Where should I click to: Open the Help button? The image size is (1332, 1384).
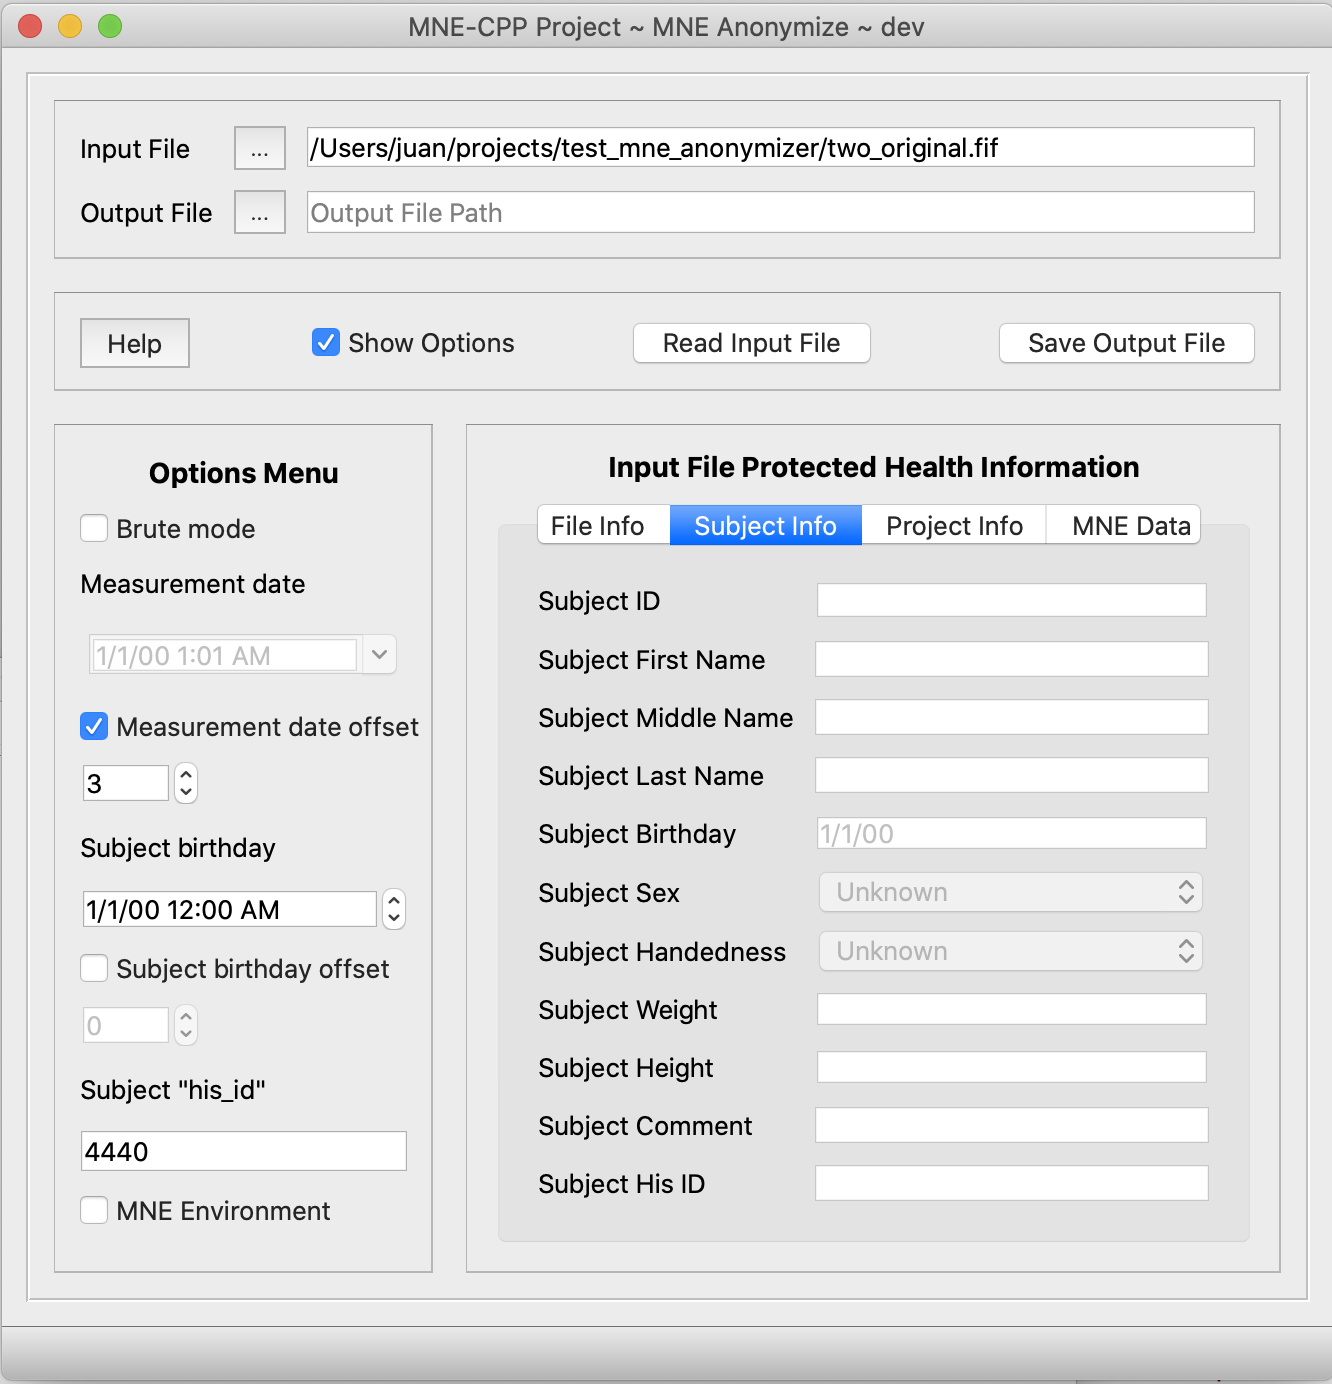[x=135, y=344]
